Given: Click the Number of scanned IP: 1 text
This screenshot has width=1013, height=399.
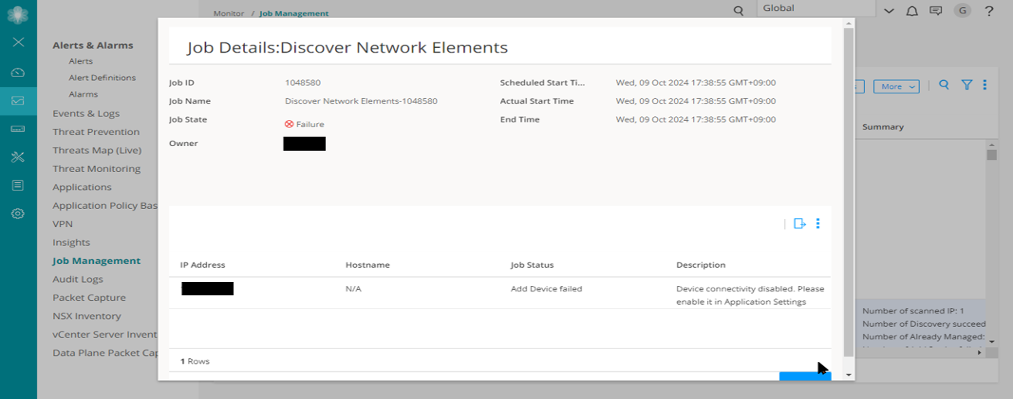Looking at the screenshot, I should 913,311.
